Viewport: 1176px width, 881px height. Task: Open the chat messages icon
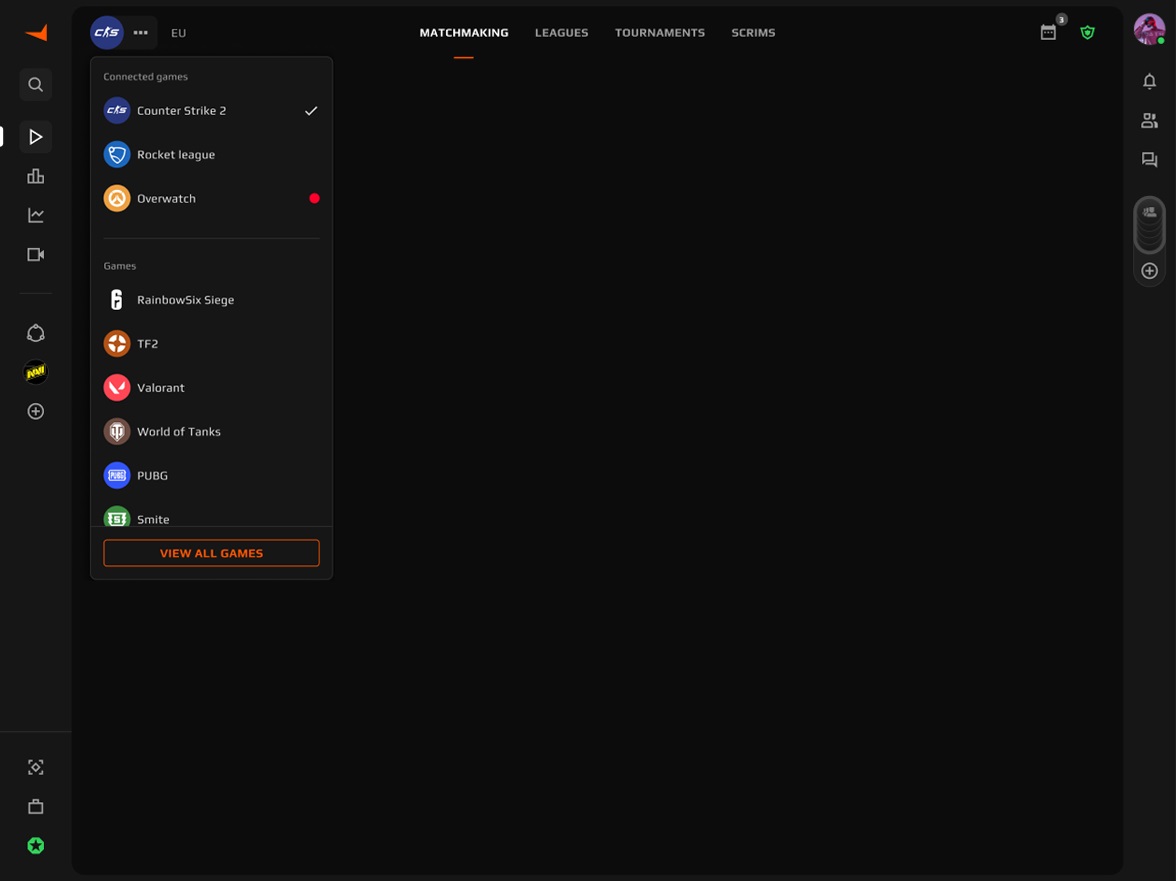point(1149,159)
